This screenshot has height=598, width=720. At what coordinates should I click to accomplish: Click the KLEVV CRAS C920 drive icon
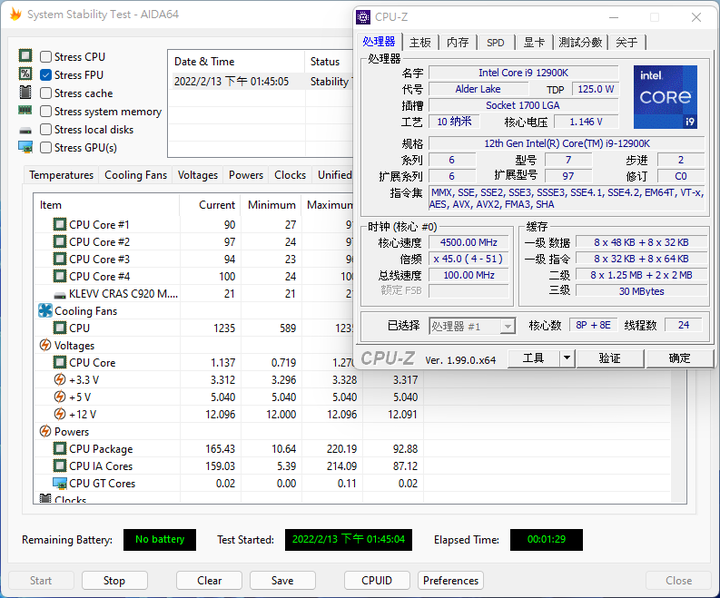point(60,294)
